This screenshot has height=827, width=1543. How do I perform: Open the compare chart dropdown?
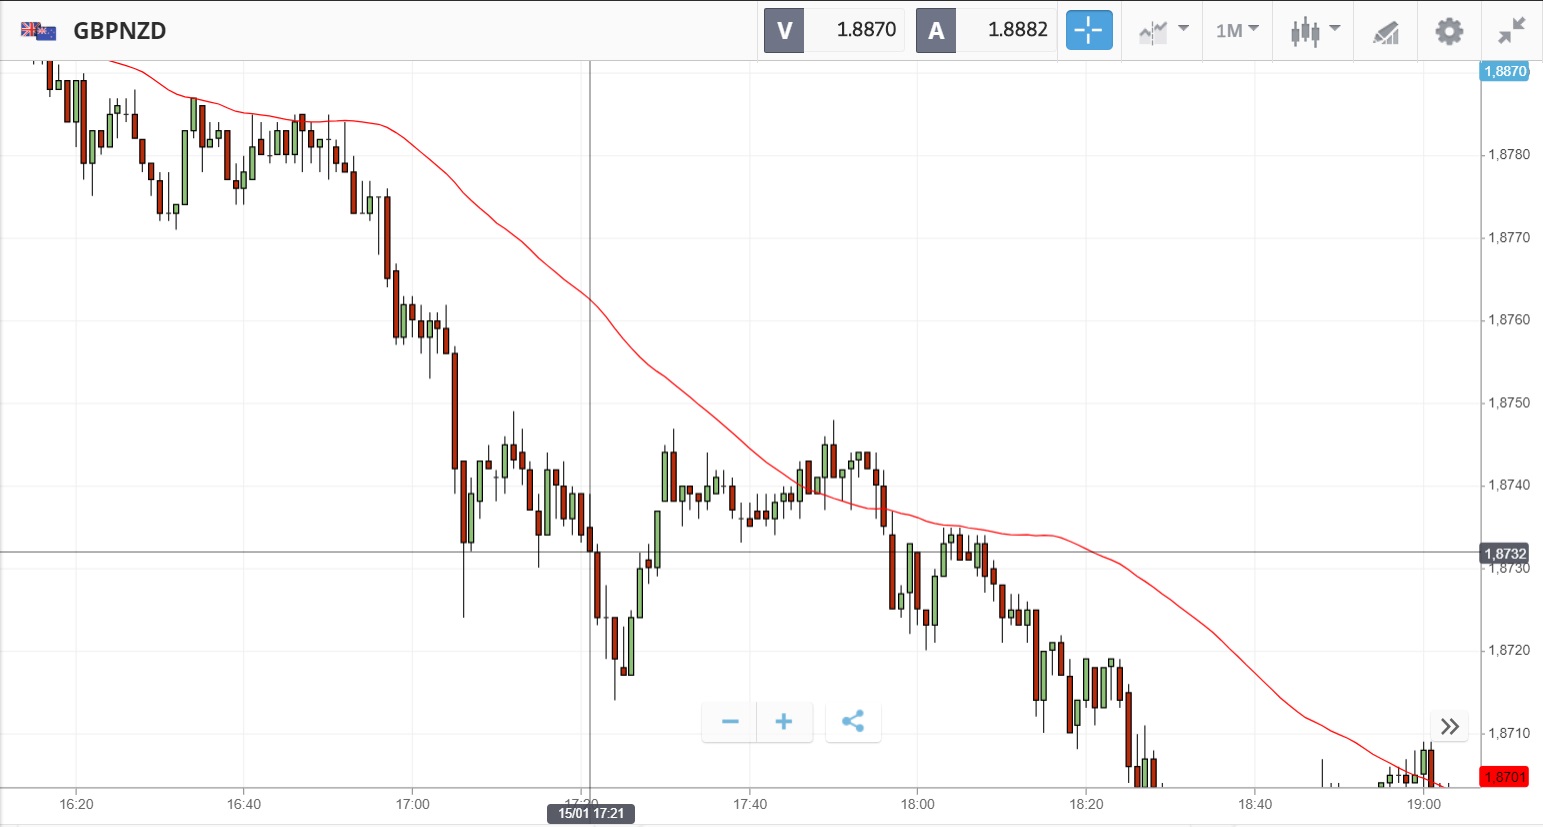(x=1163, y=31)
